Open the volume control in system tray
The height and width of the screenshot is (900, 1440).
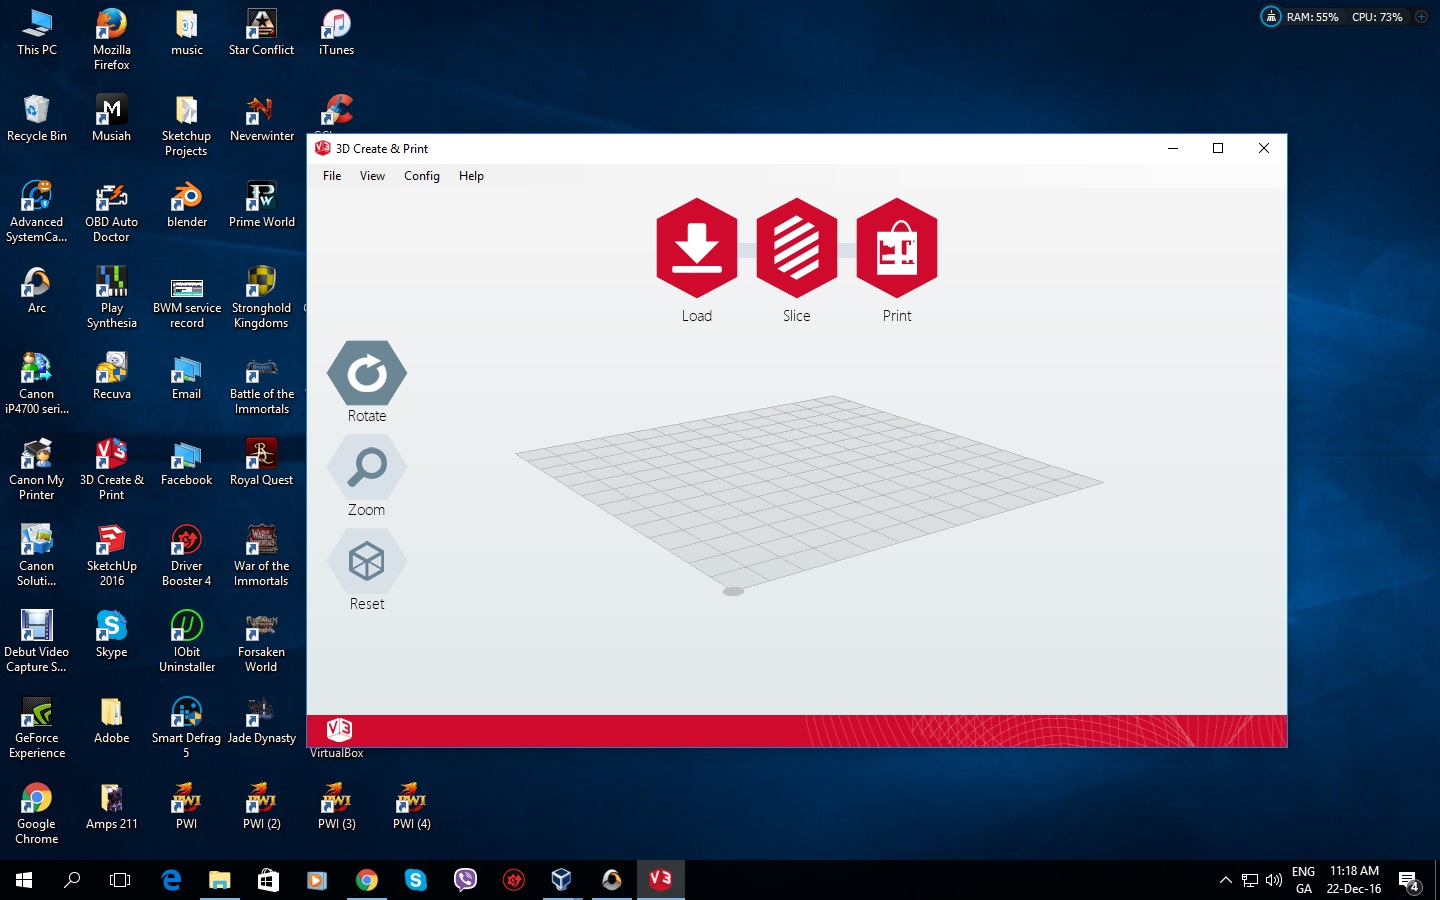click(1273, 880)
